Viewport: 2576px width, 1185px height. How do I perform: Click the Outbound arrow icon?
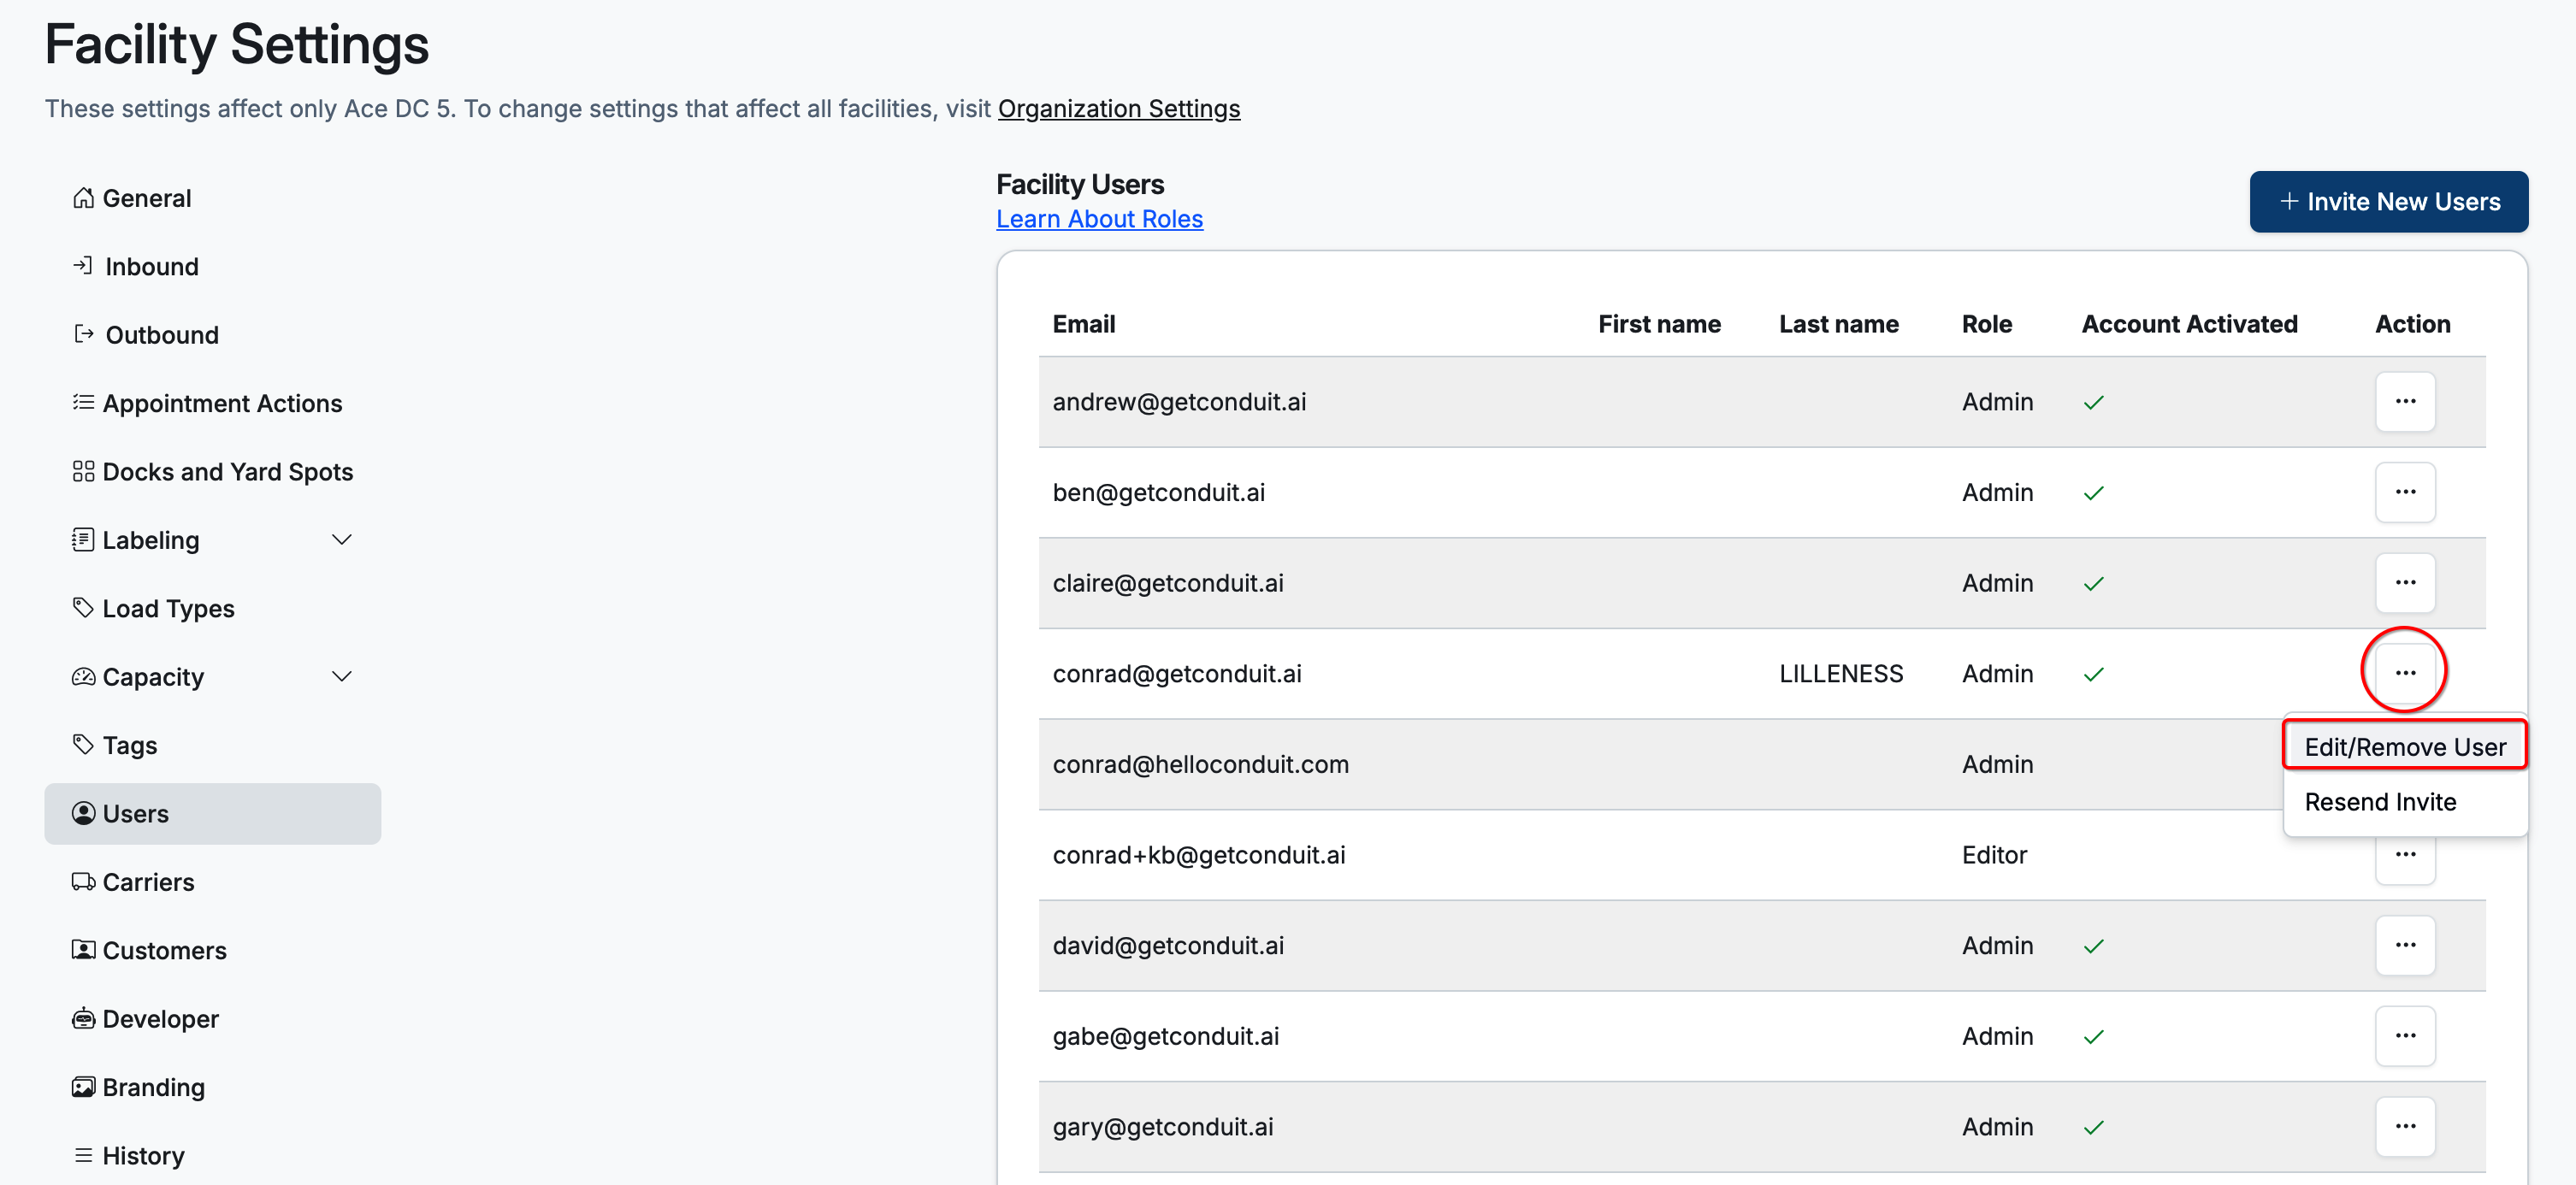(84, 334)
